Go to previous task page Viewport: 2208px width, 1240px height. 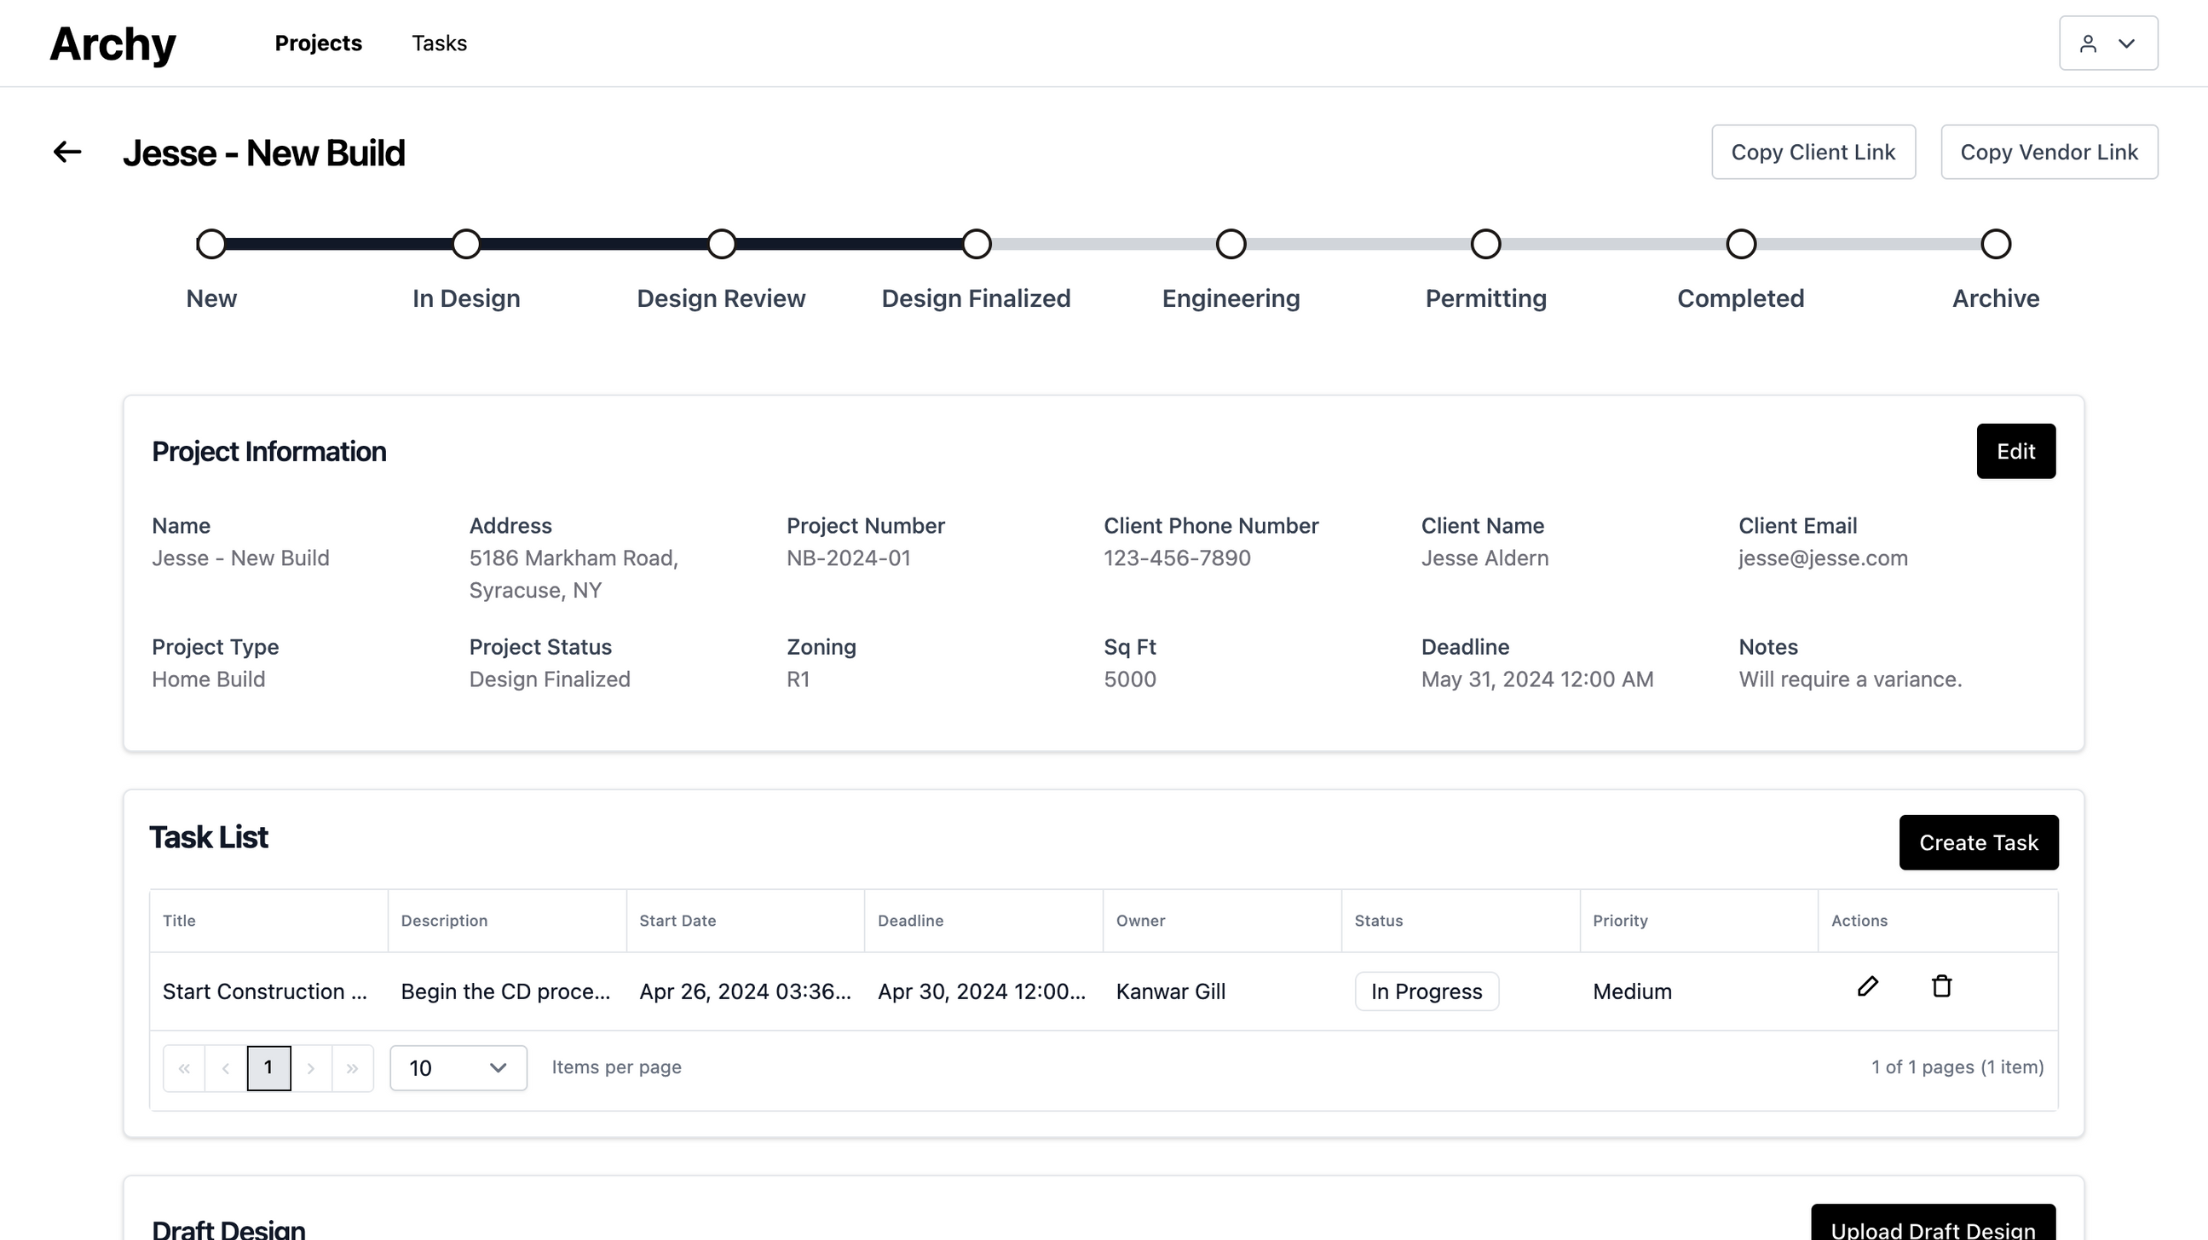226,1068
